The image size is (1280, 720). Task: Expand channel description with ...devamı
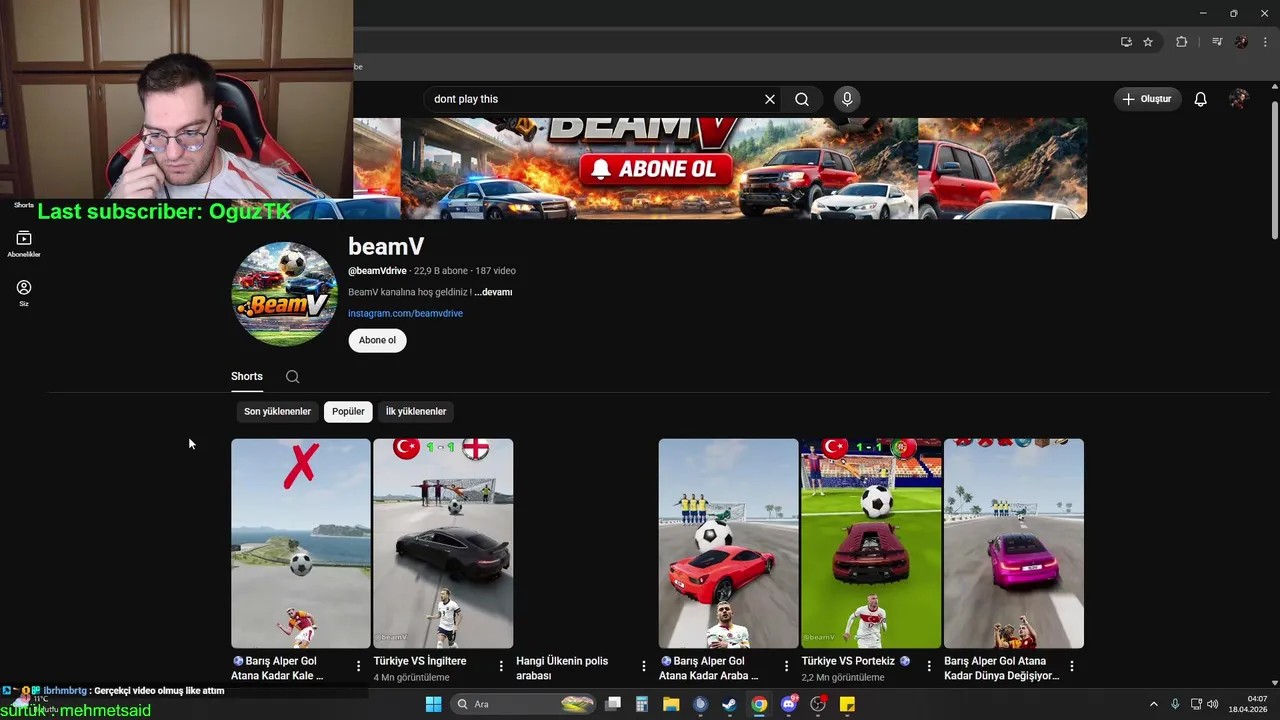coord(494,292)
